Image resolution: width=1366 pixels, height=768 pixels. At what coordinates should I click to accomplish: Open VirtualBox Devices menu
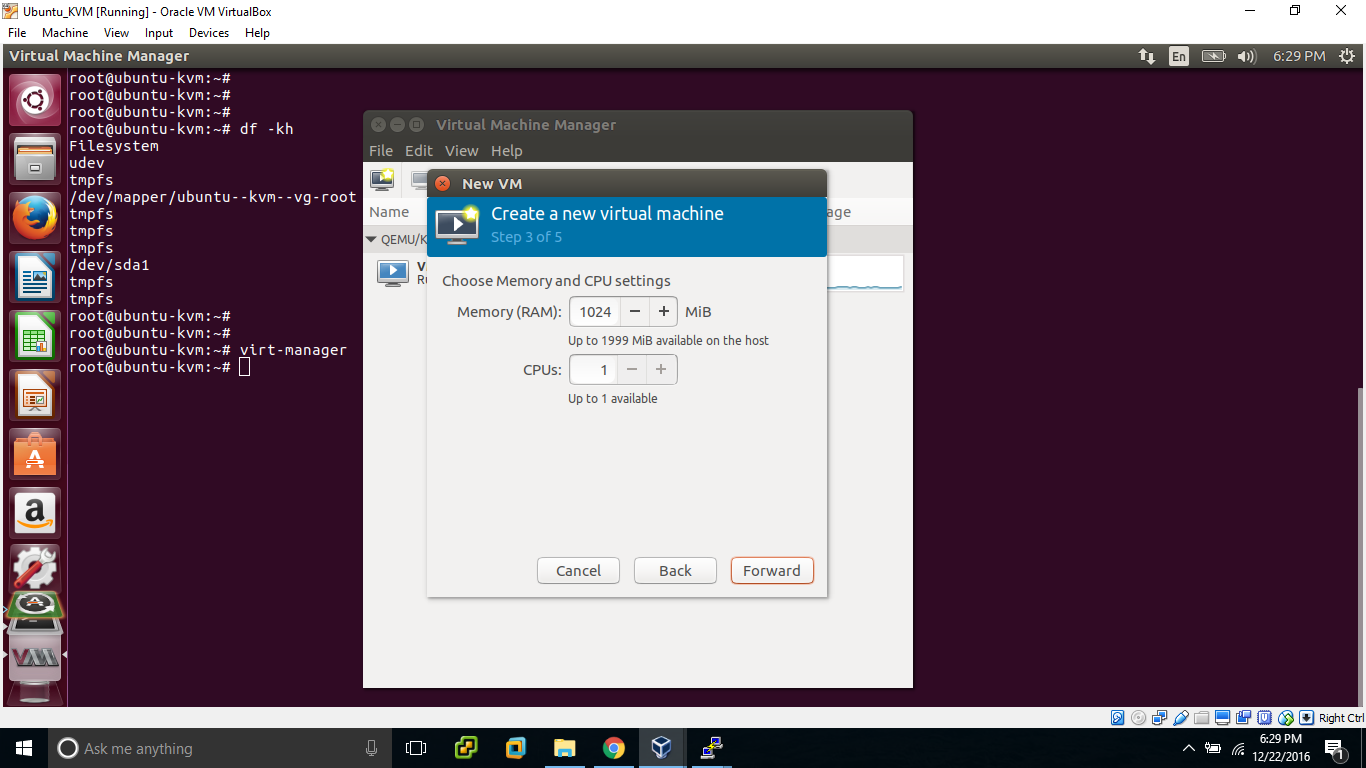click(x=208, y=33)
